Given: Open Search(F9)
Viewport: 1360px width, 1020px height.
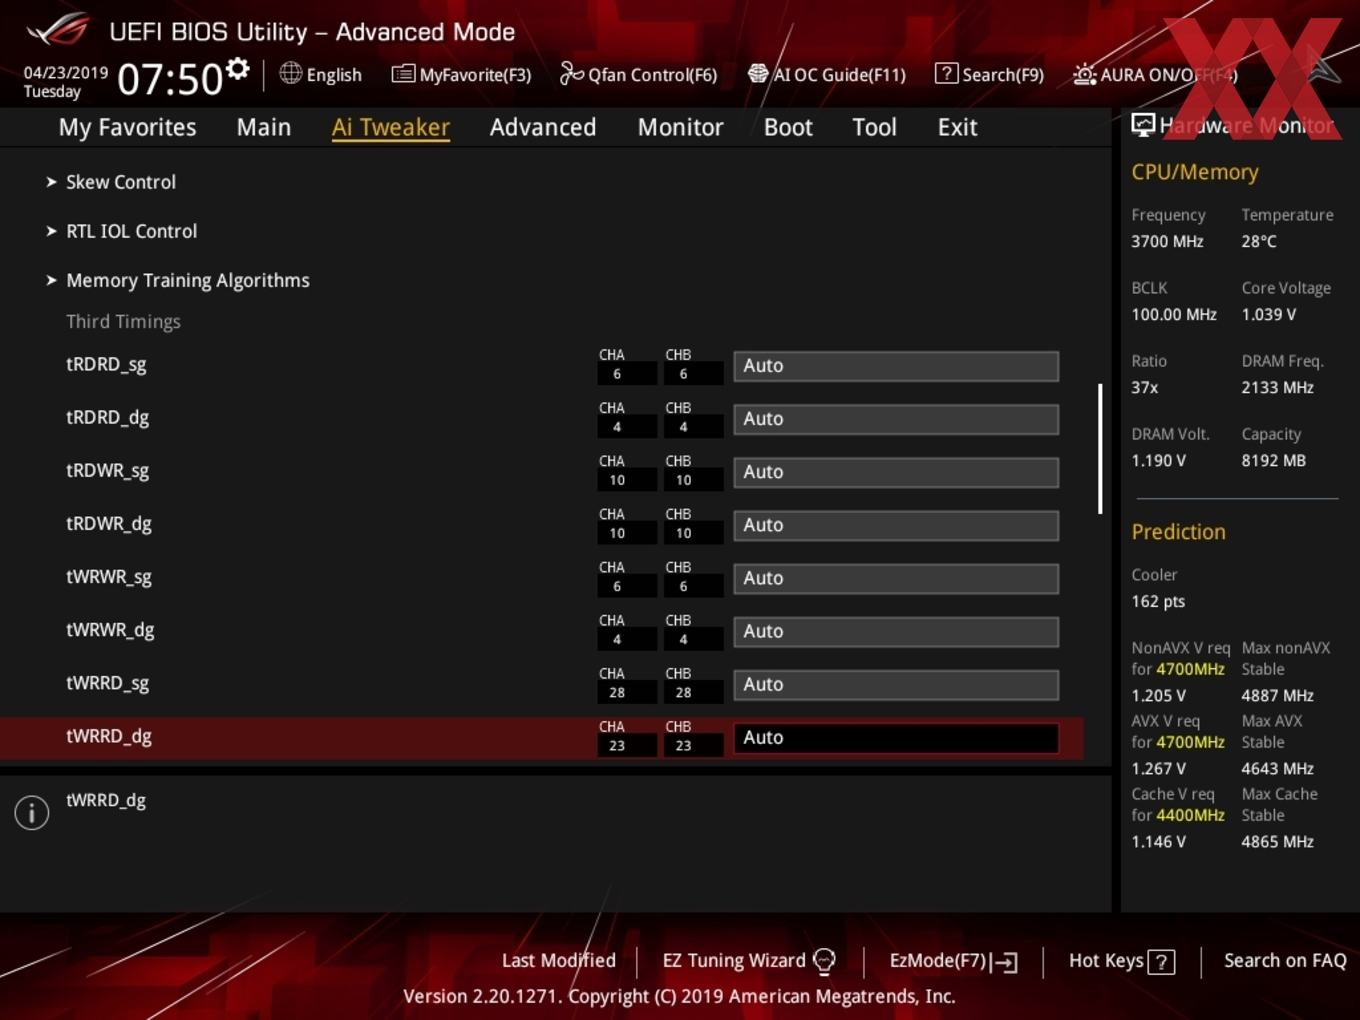Looking at the screenshot, I should tap(1003, 75).
